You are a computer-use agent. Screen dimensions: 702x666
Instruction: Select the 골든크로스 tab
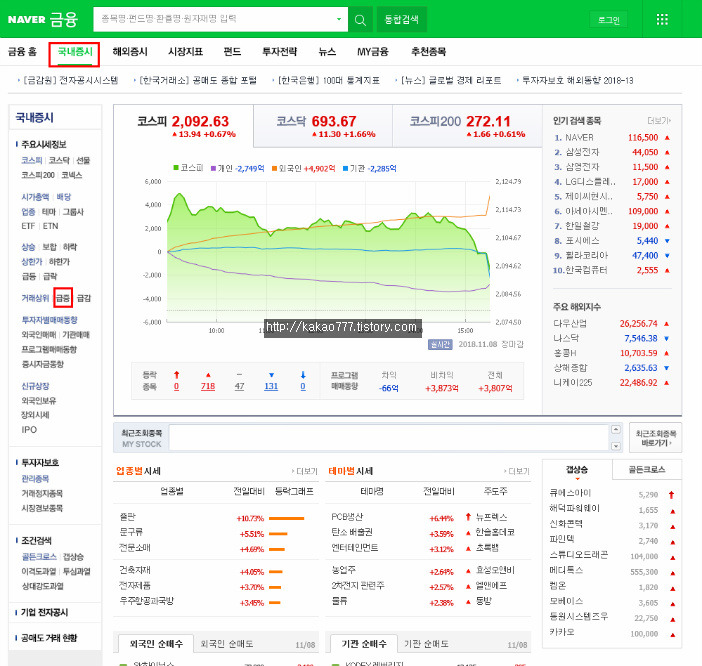click(646, 470)
